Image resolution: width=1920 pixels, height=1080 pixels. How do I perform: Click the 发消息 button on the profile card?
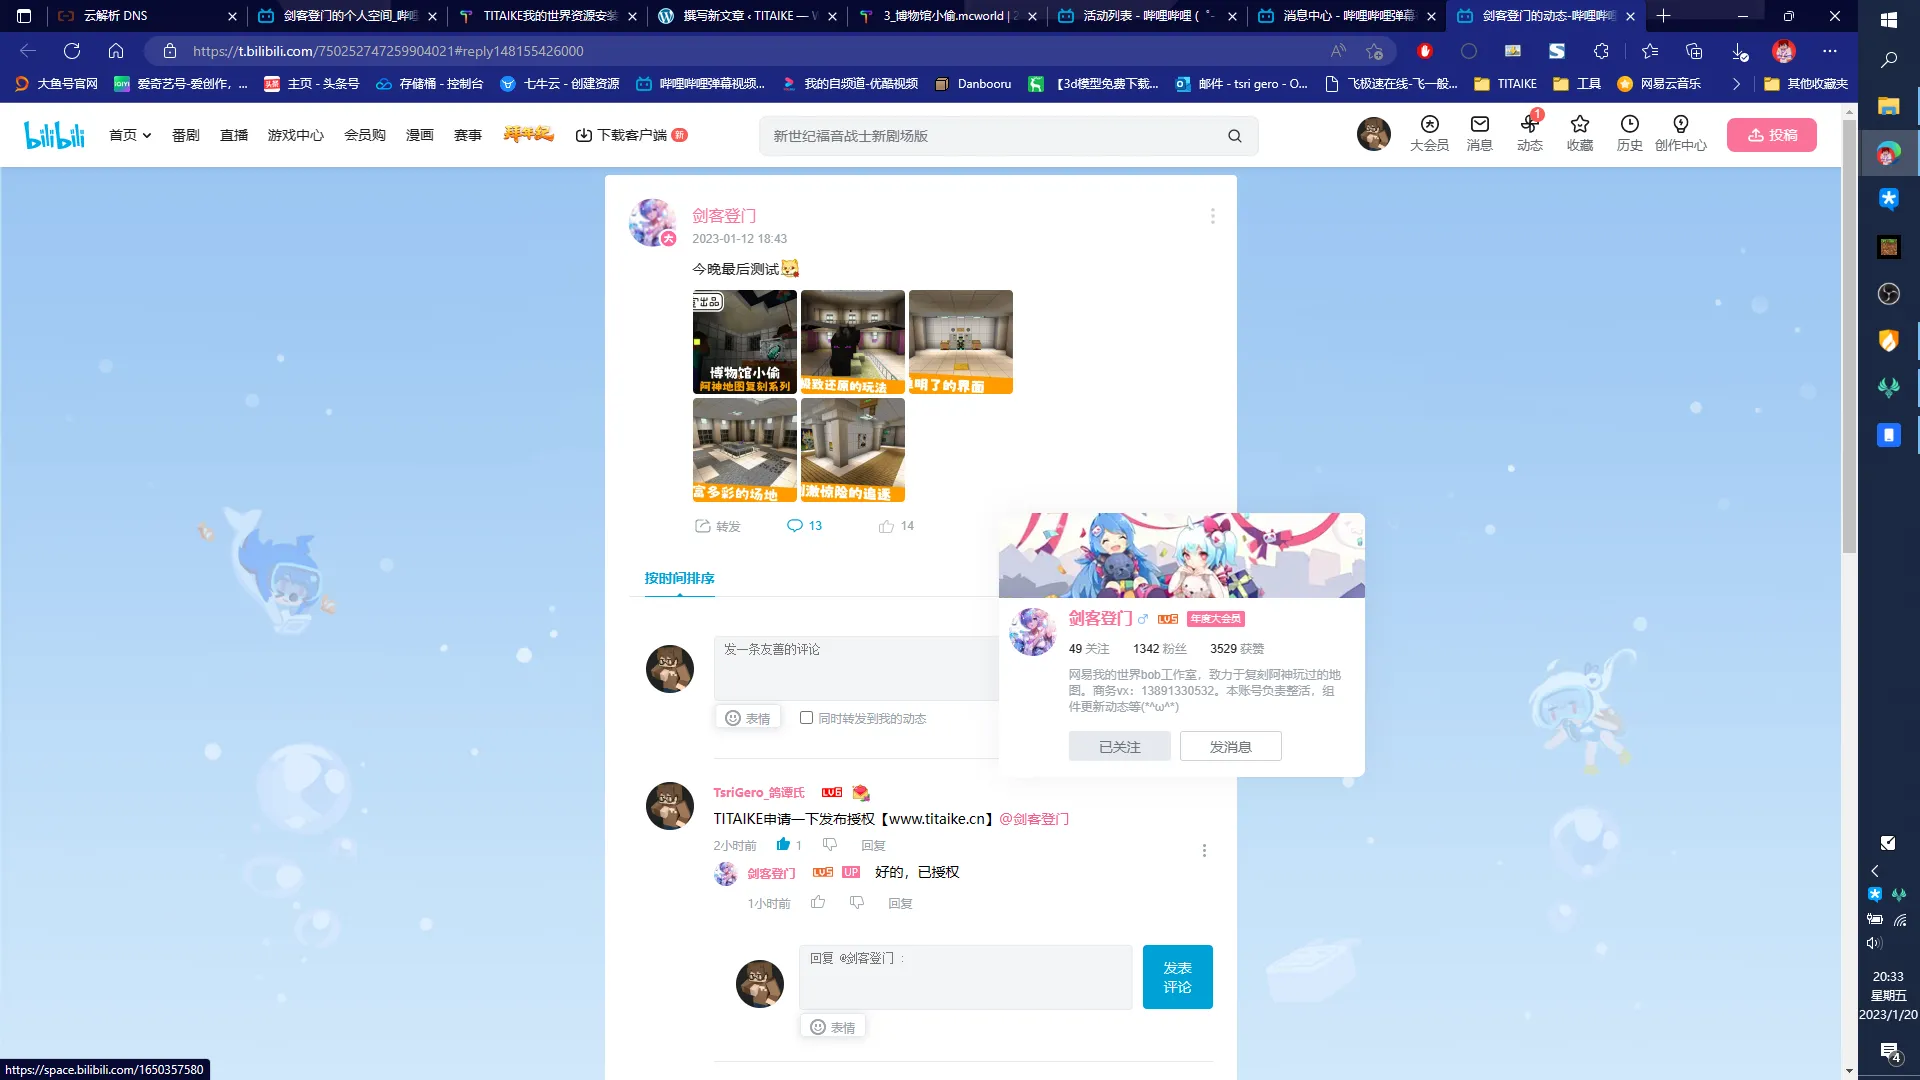1230,746
